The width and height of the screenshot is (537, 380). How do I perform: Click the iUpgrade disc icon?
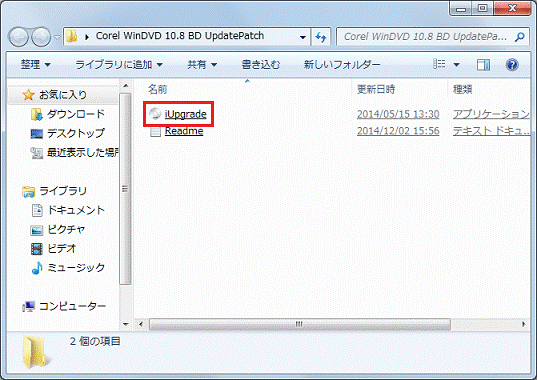(x=155, y=114)
